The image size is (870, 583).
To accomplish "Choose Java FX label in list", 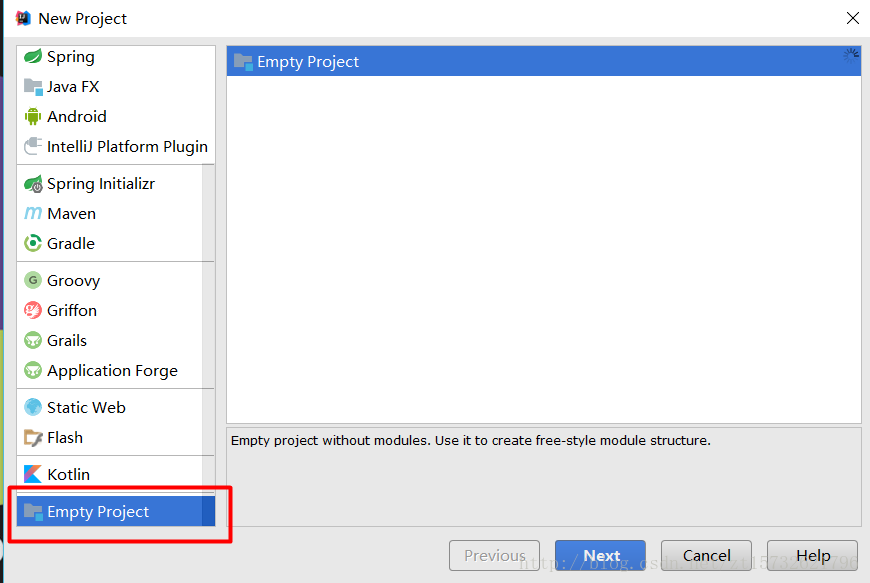I will tap(73, 87).
